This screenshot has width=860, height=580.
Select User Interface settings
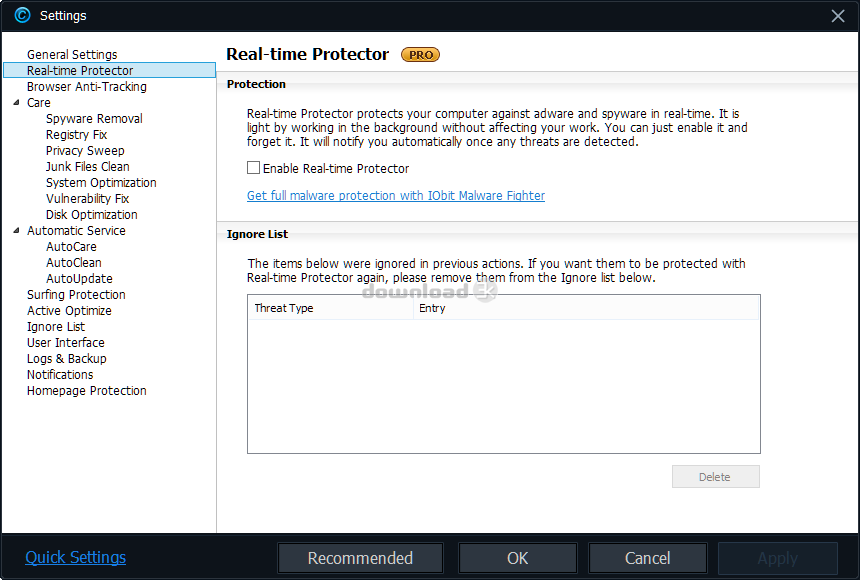pyautogui.click(x=66, y=342)
